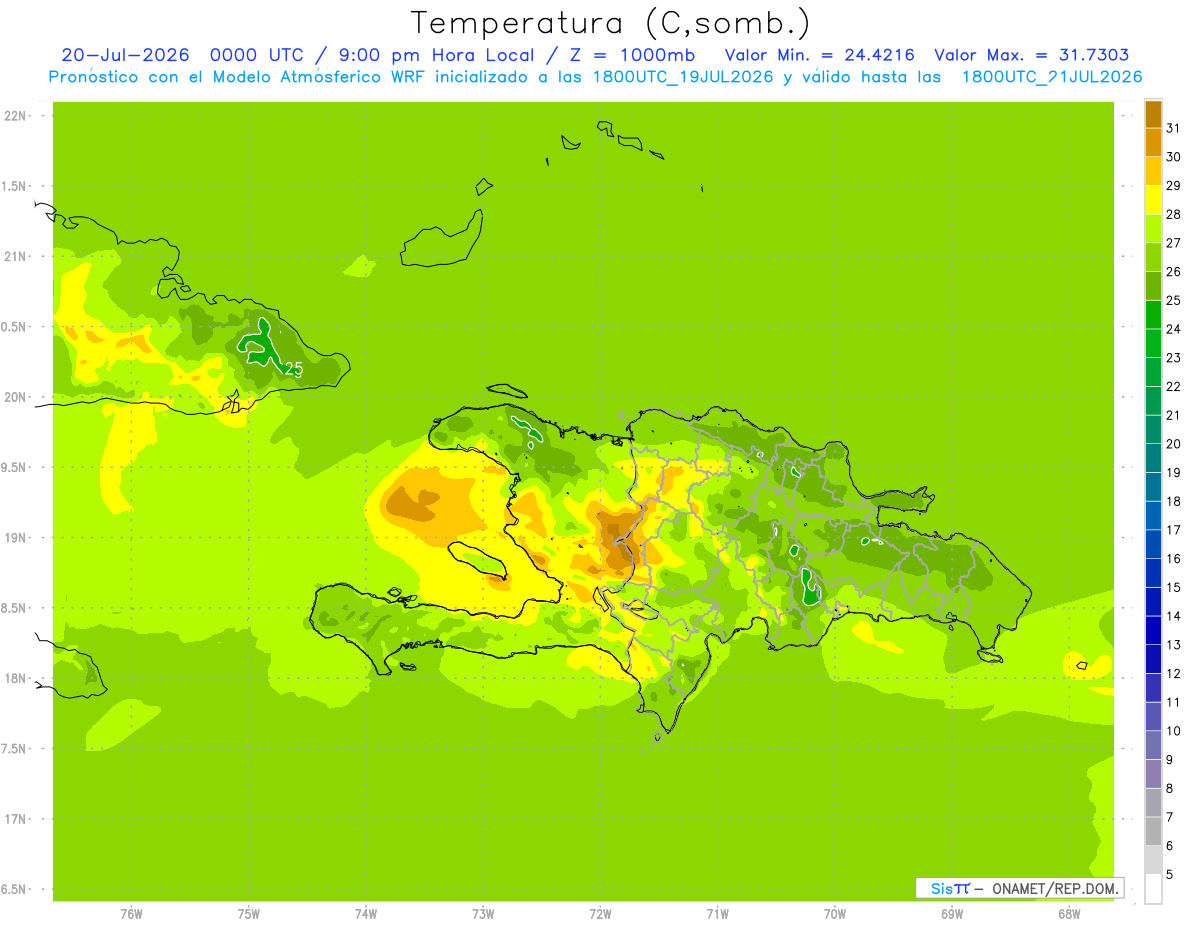Click the "ONAMET/REP.DOM." credit label
This screenshot has width=1200, height=927.
click(x=1055, y=888)
